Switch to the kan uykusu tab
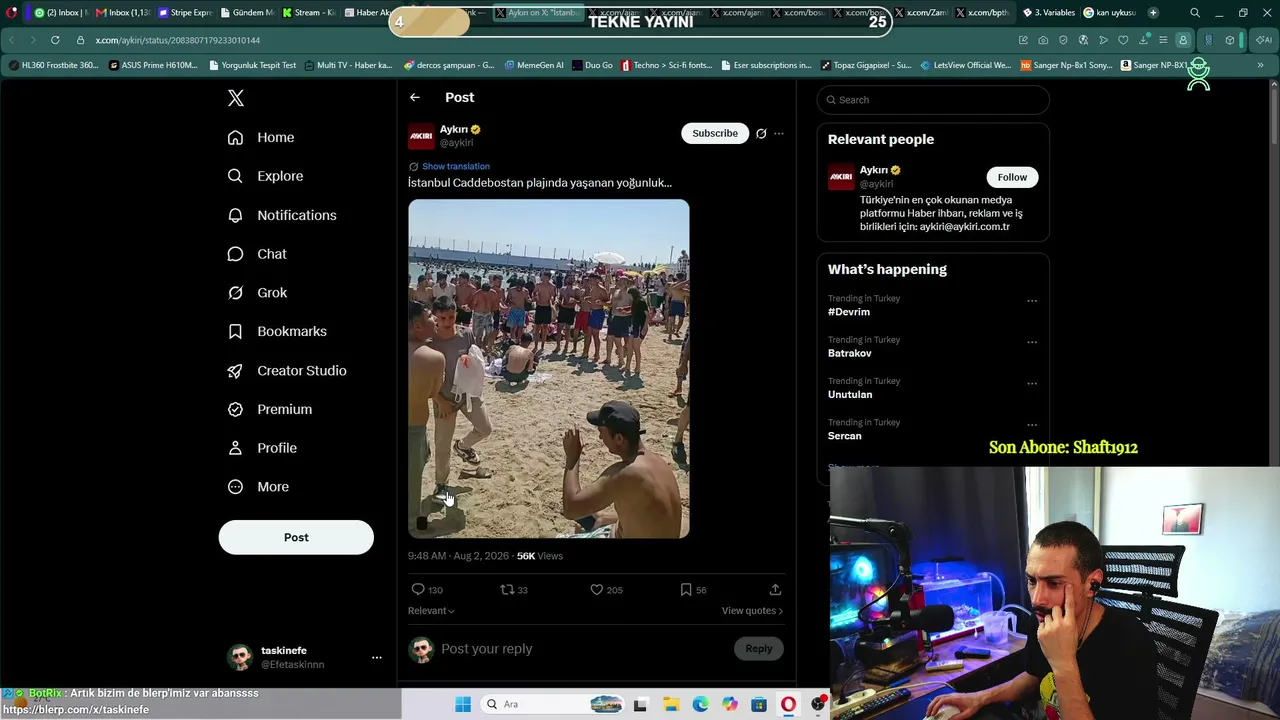Viewport: 1280px width, 720px height. click(x=1111, y=13)
